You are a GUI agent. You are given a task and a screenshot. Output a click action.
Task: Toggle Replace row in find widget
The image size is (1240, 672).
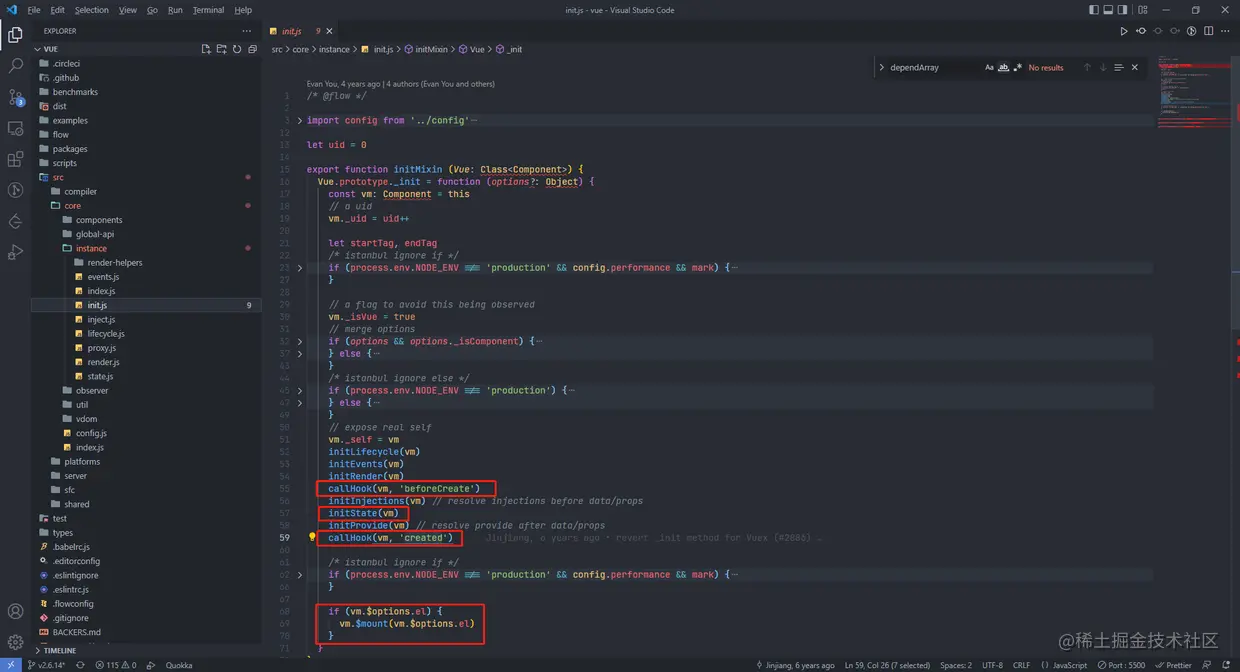point(882,67)
